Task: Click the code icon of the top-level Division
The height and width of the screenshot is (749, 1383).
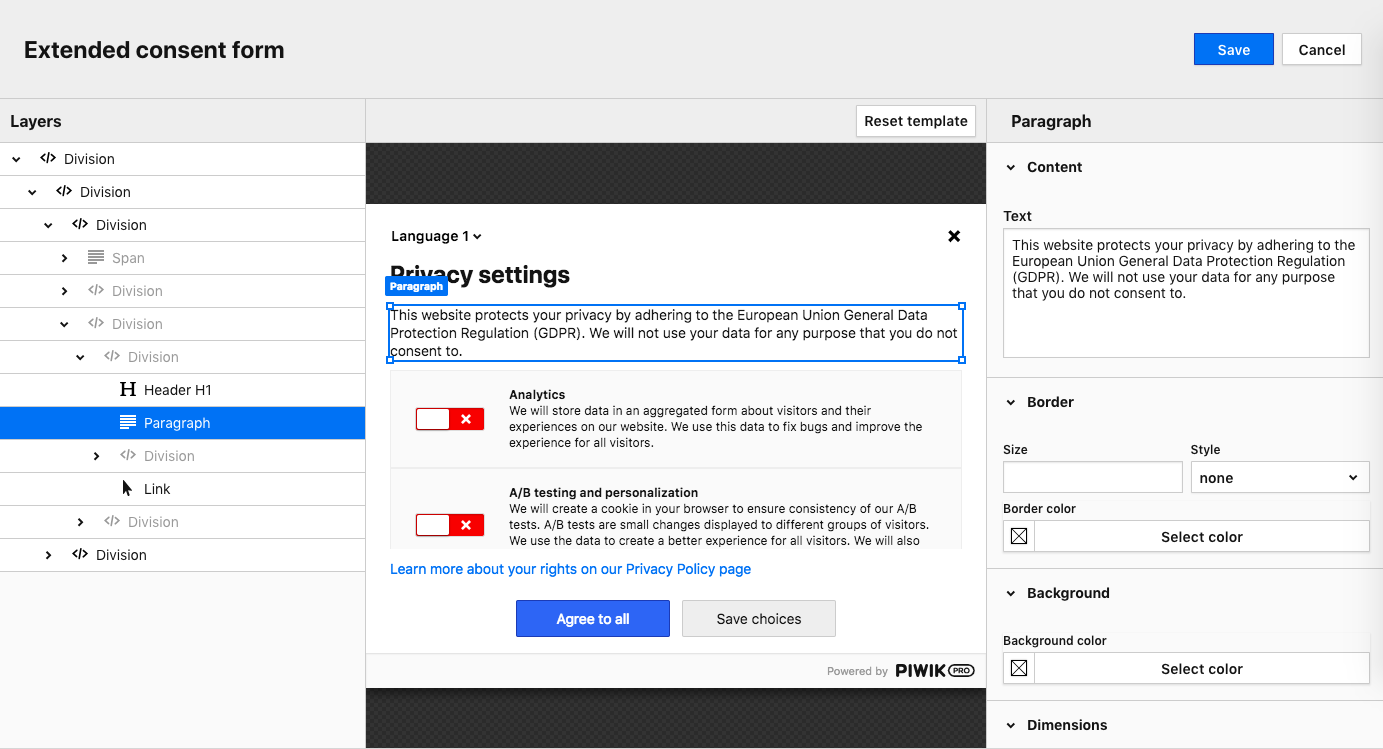Action: pyautogui.click(x=48, y=158)
